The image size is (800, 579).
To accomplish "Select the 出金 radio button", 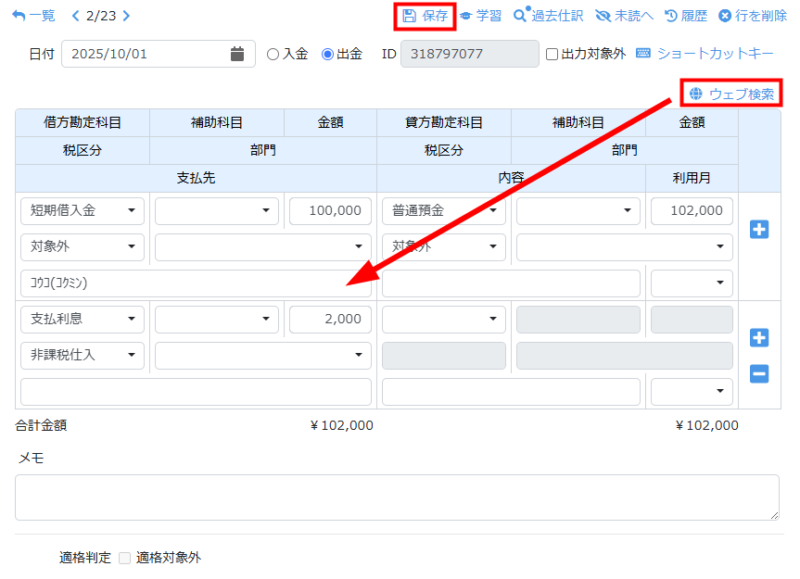I will pyautogui.click(x=327, y=54).
